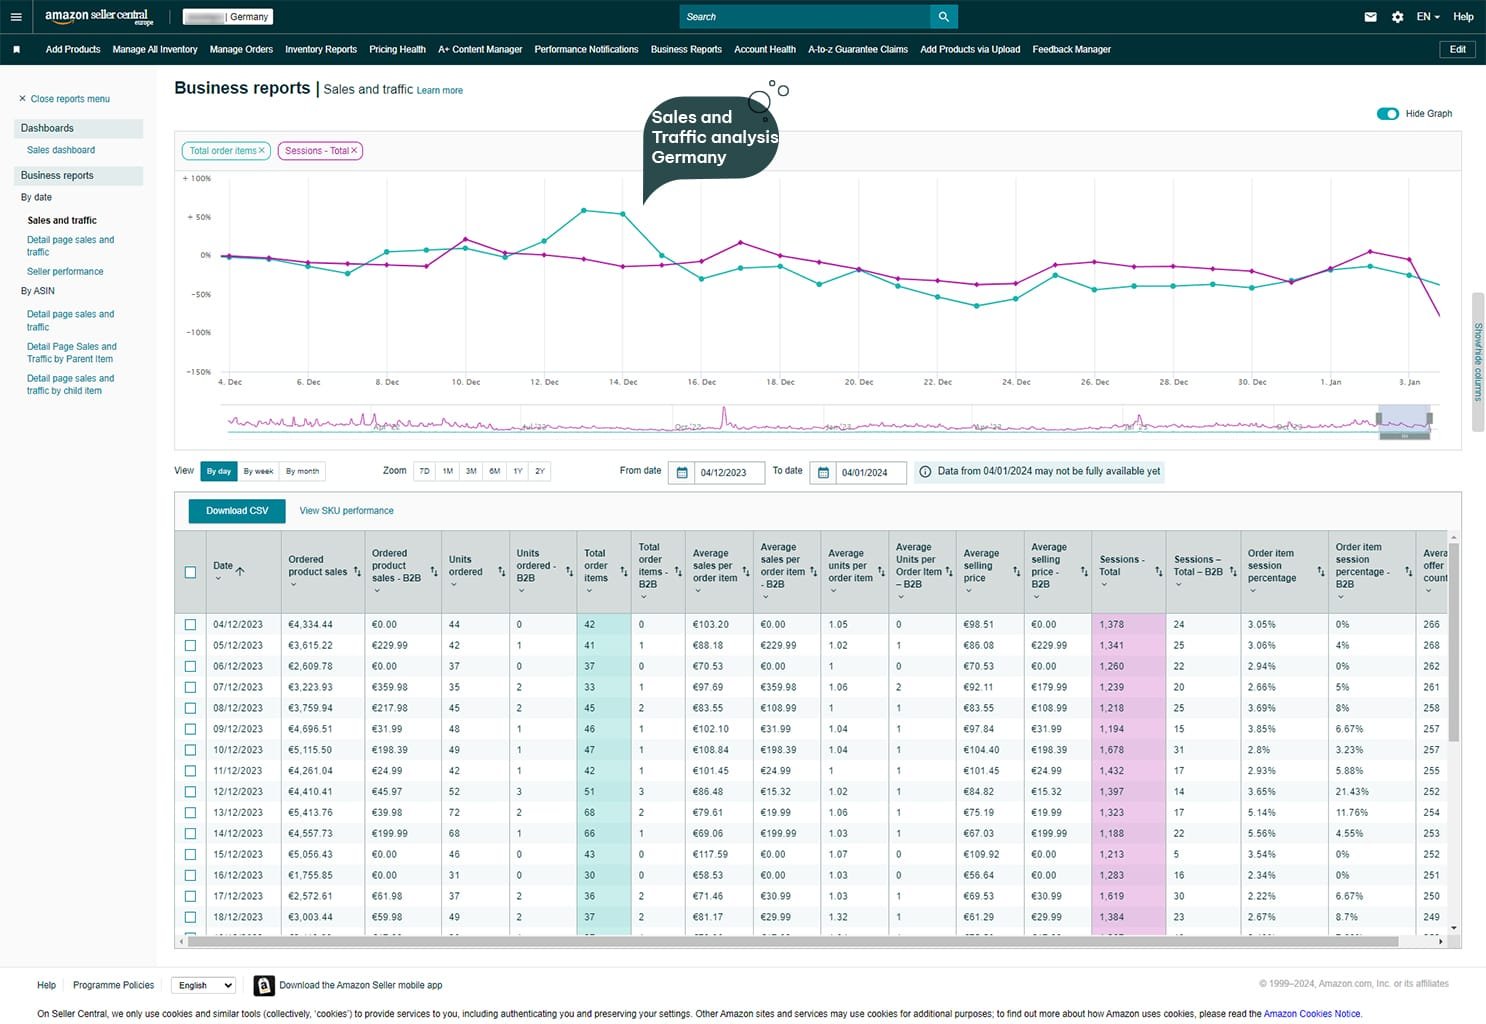Open the hamburger main menu
This screenshot has height=1024, width=1486.
coord(16,17)
